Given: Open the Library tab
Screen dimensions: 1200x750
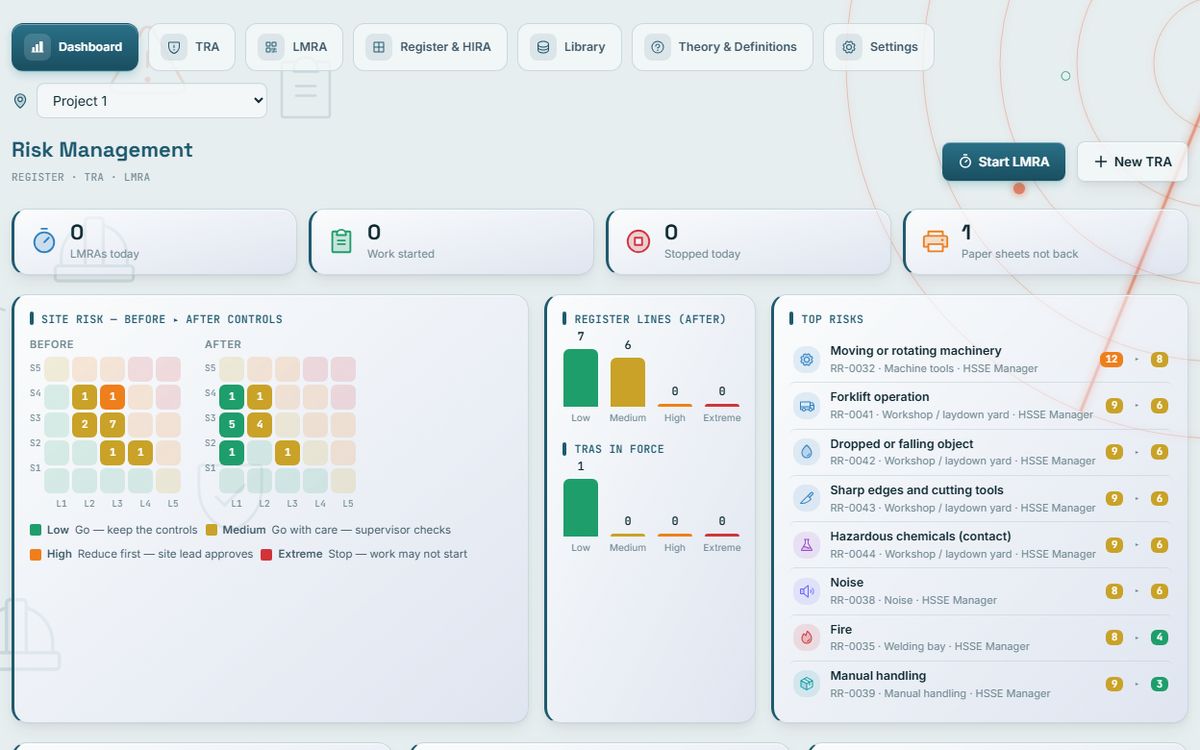Looking at the screenshot, I should coord(569,47).
